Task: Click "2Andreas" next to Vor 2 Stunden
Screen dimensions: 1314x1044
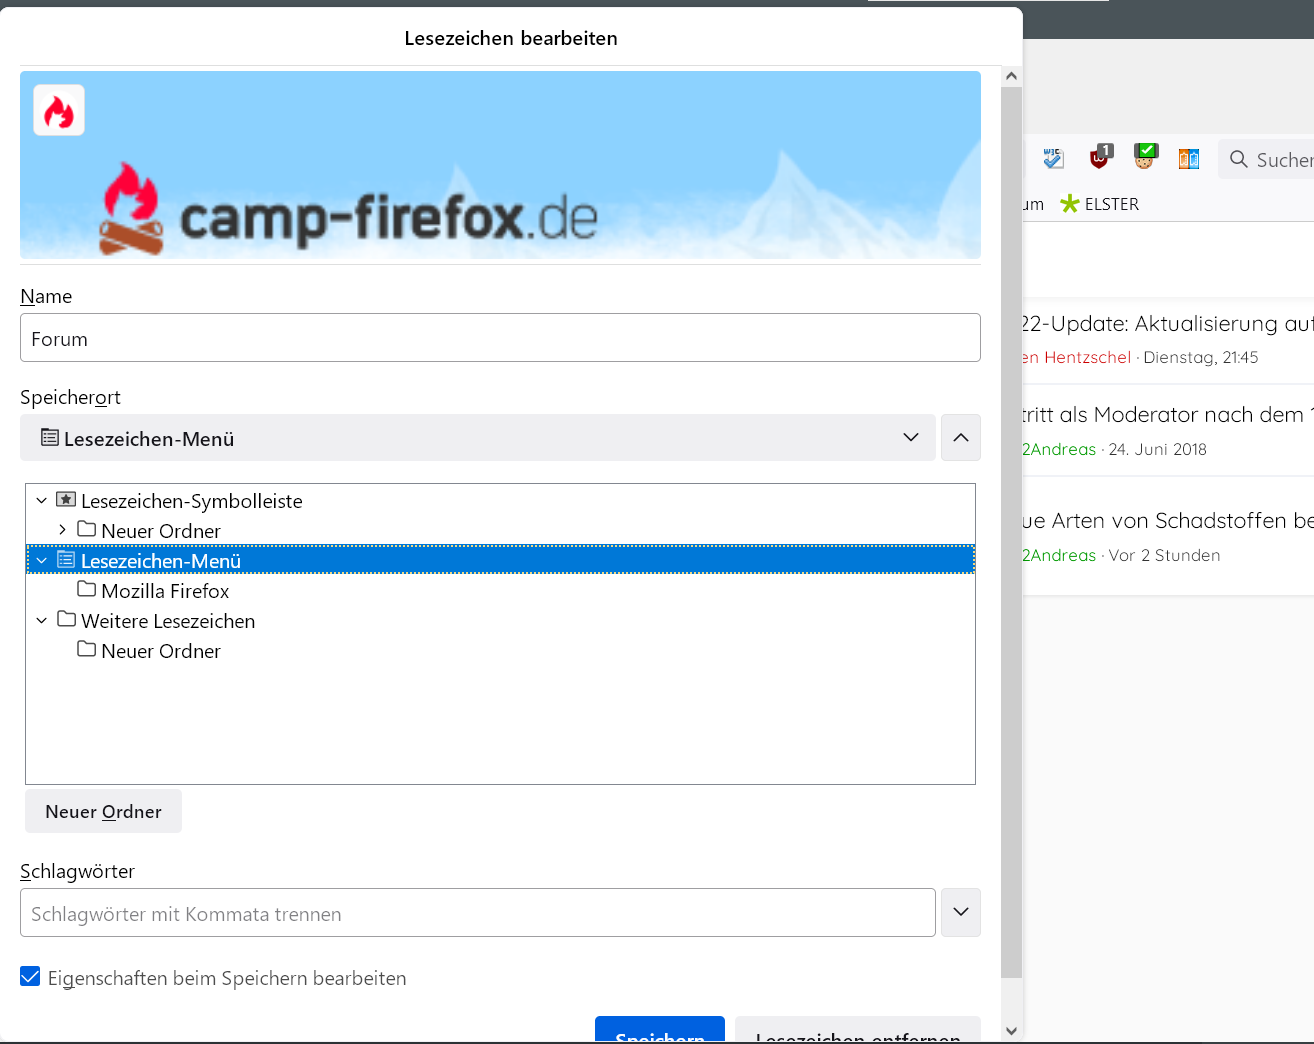Action: pyautogui.click(x=1059, y=556)
